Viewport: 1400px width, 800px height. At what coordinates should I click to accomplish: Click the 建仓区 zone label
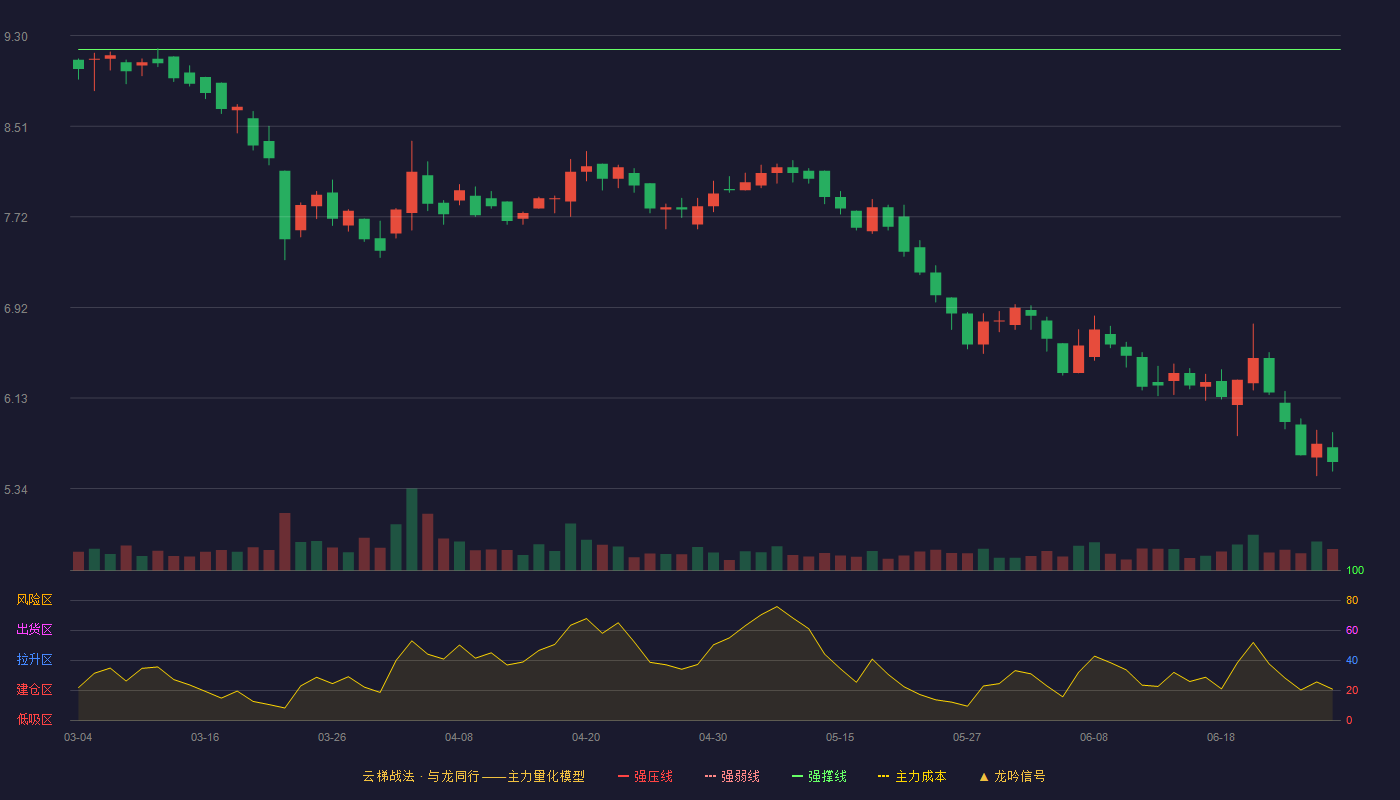(34, 690)
